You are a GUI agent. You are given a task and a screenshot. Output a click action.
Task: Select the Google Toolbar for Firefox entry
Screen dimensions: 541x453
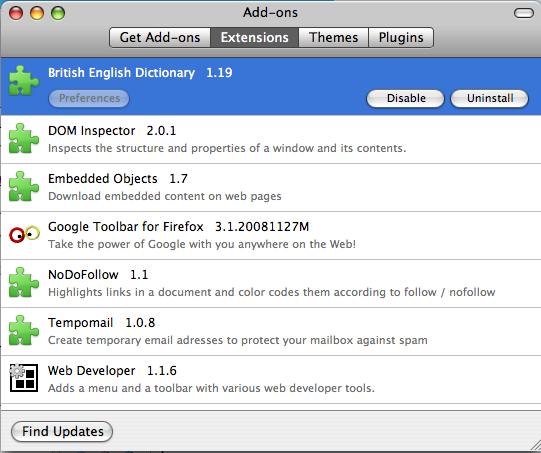click(x=270, y=236)
